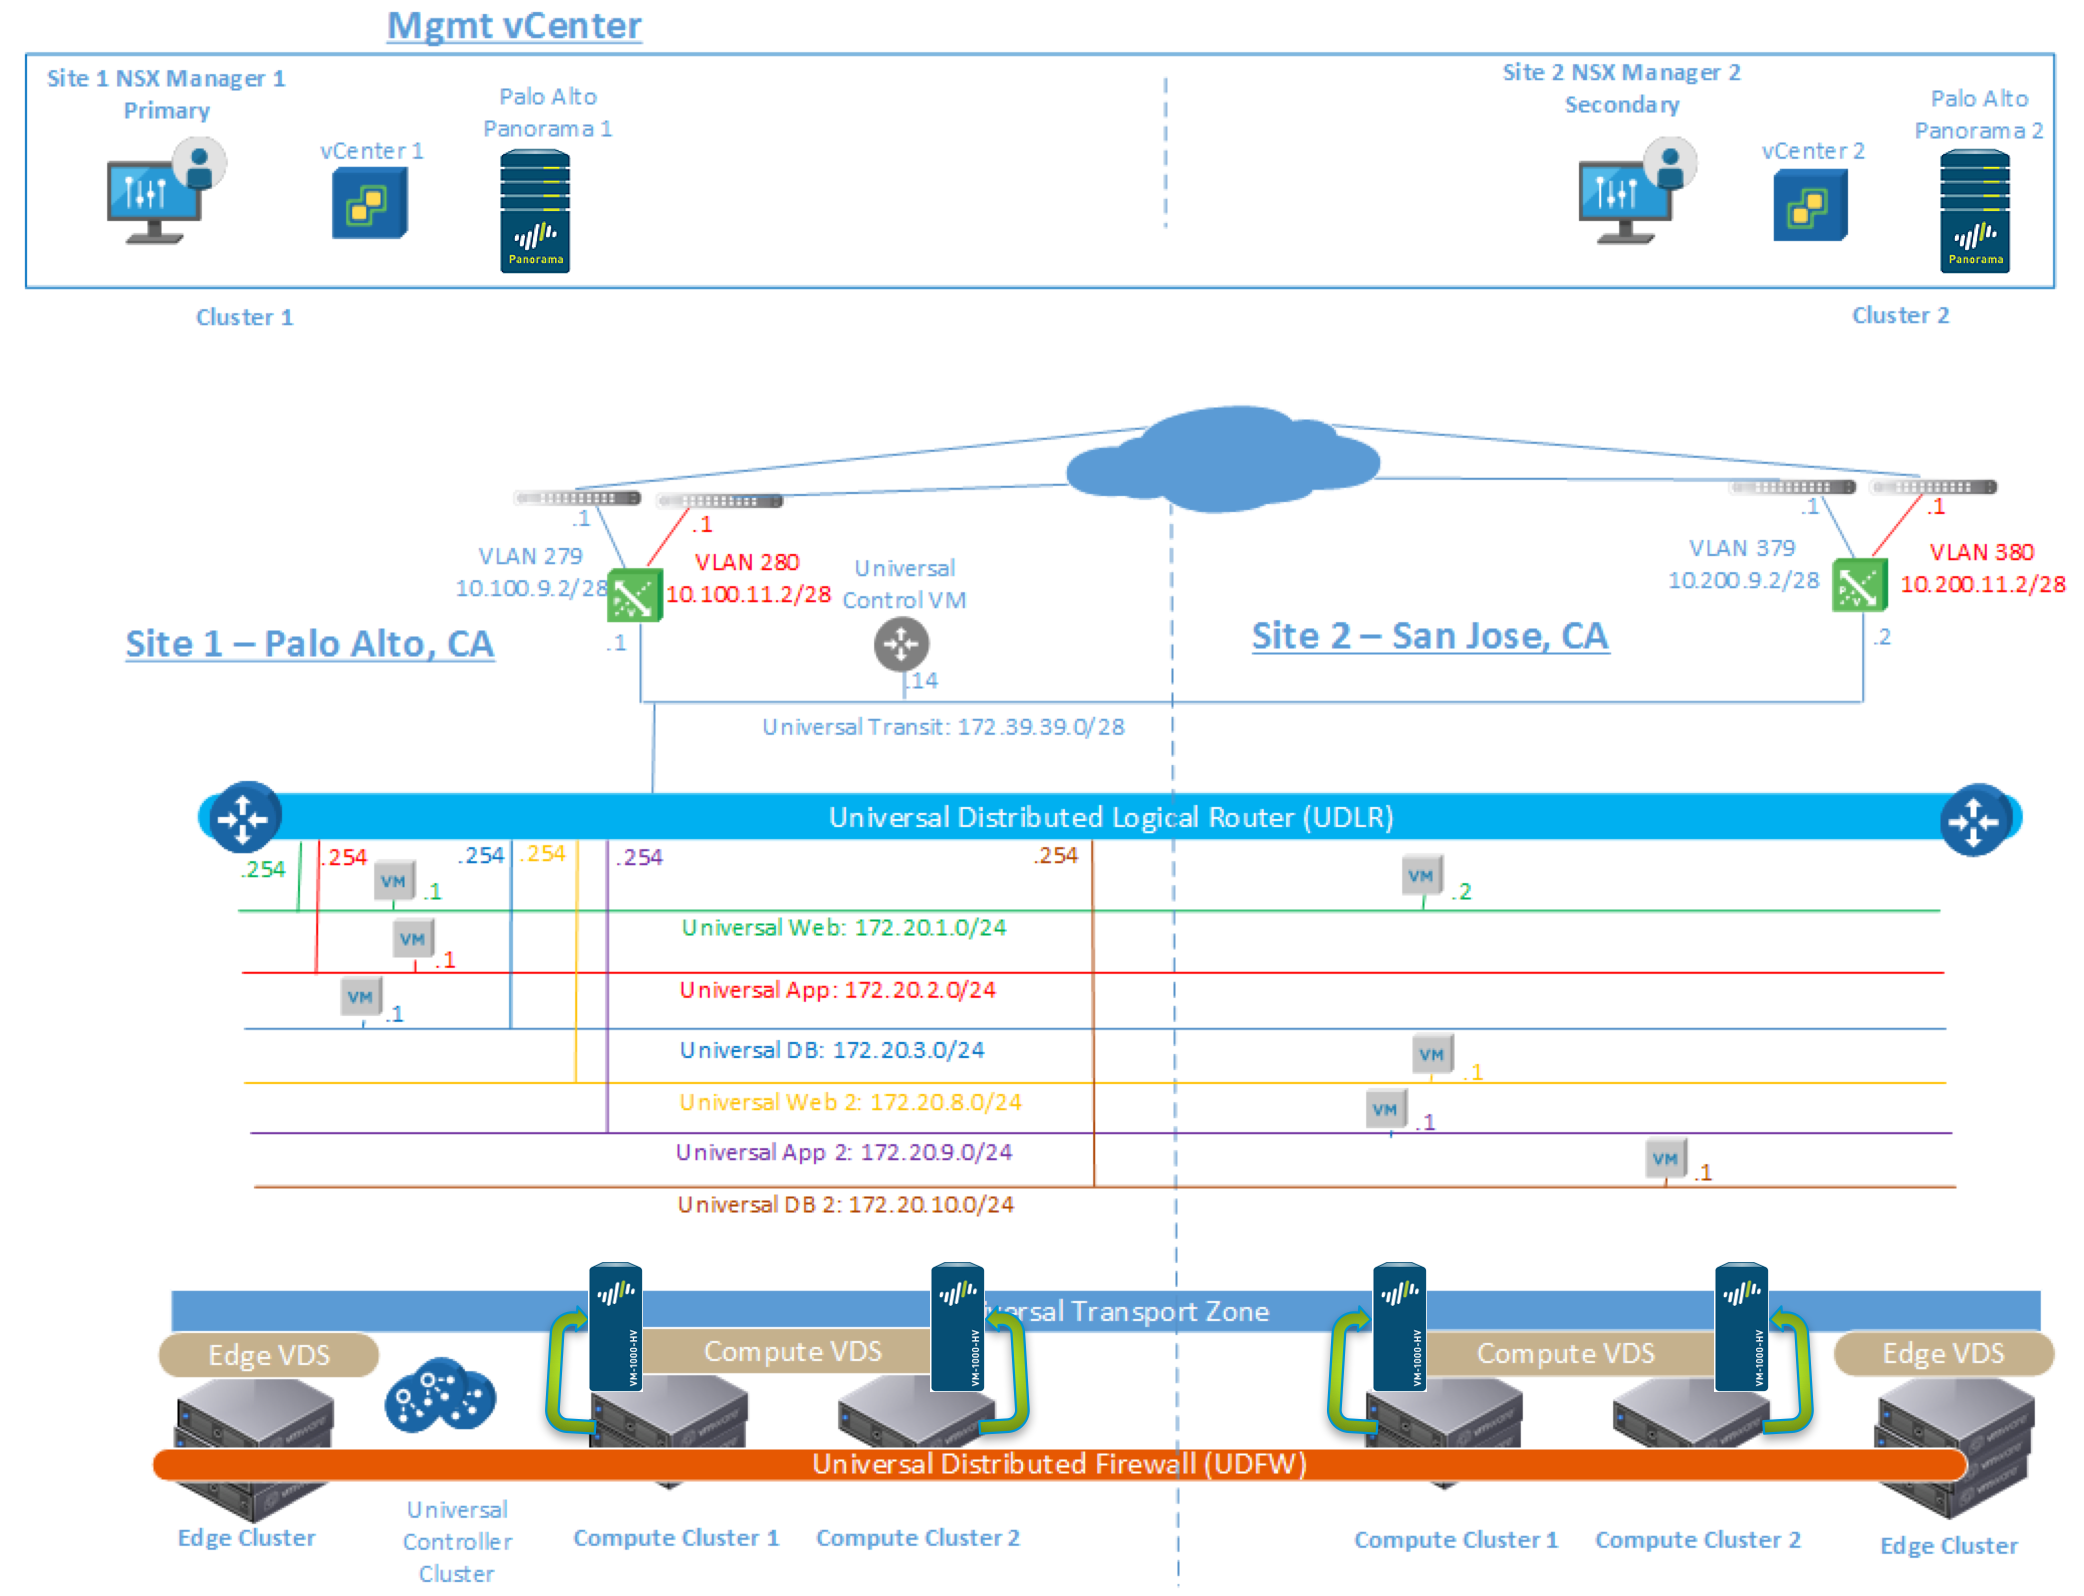The width and height of the screenshot is (2084, 1596).
Task: Open the Mgmt vCenter heading
Action: click(x=514, y=25)
